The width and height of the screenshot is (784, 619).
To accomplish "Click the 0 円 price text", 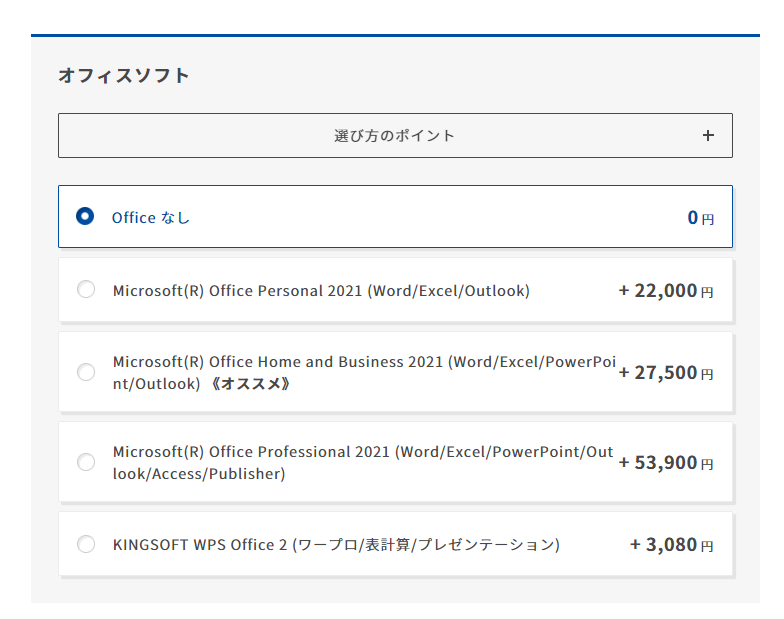I will [700, 218].
